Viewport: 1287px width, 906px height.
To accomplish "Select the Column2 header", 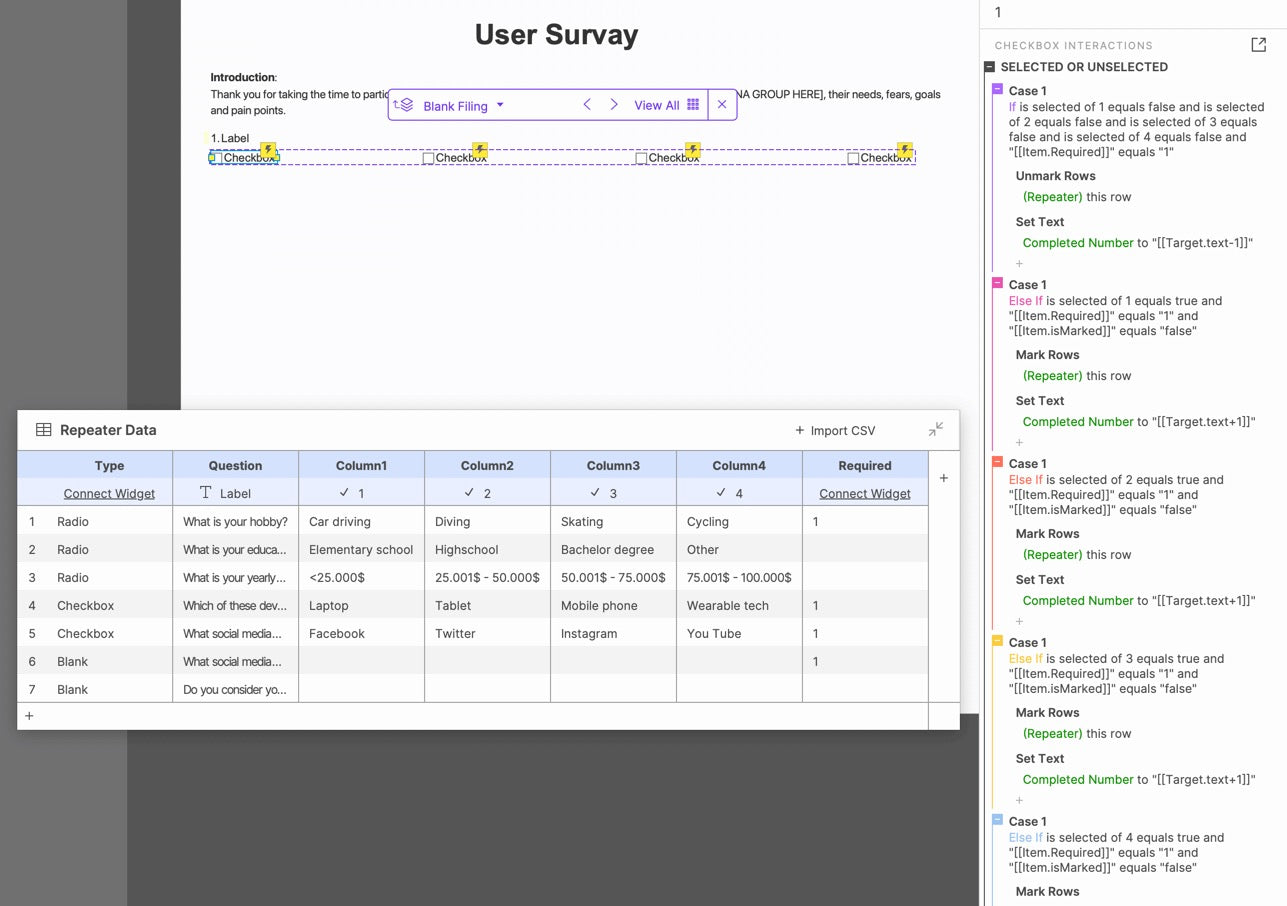I will coord(487,465).
